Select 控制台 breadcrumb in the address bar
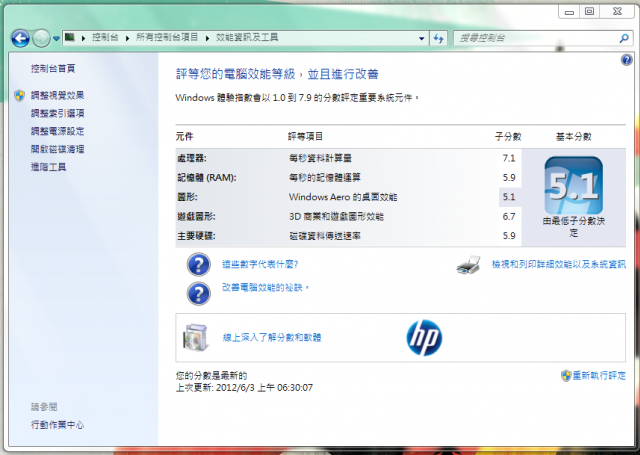Viewport: 640px width, 455px height. pos(105,38)
